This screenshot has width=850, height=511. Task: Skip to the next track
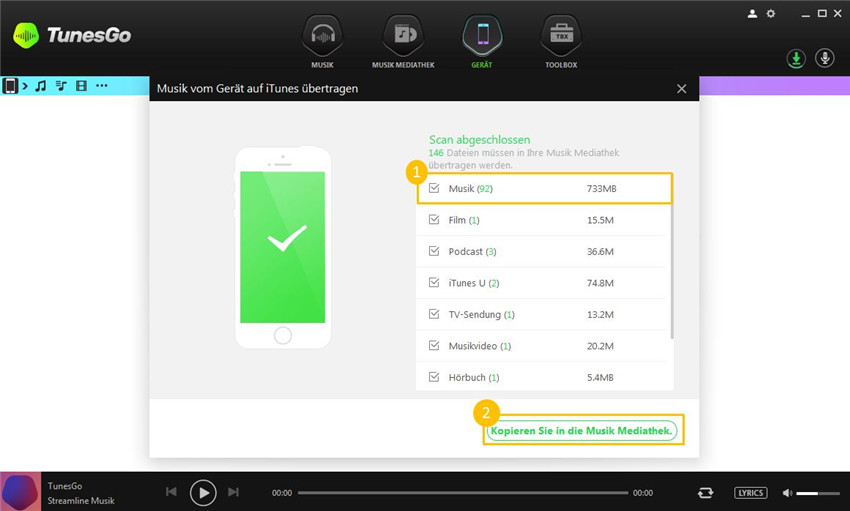point(234,492)
